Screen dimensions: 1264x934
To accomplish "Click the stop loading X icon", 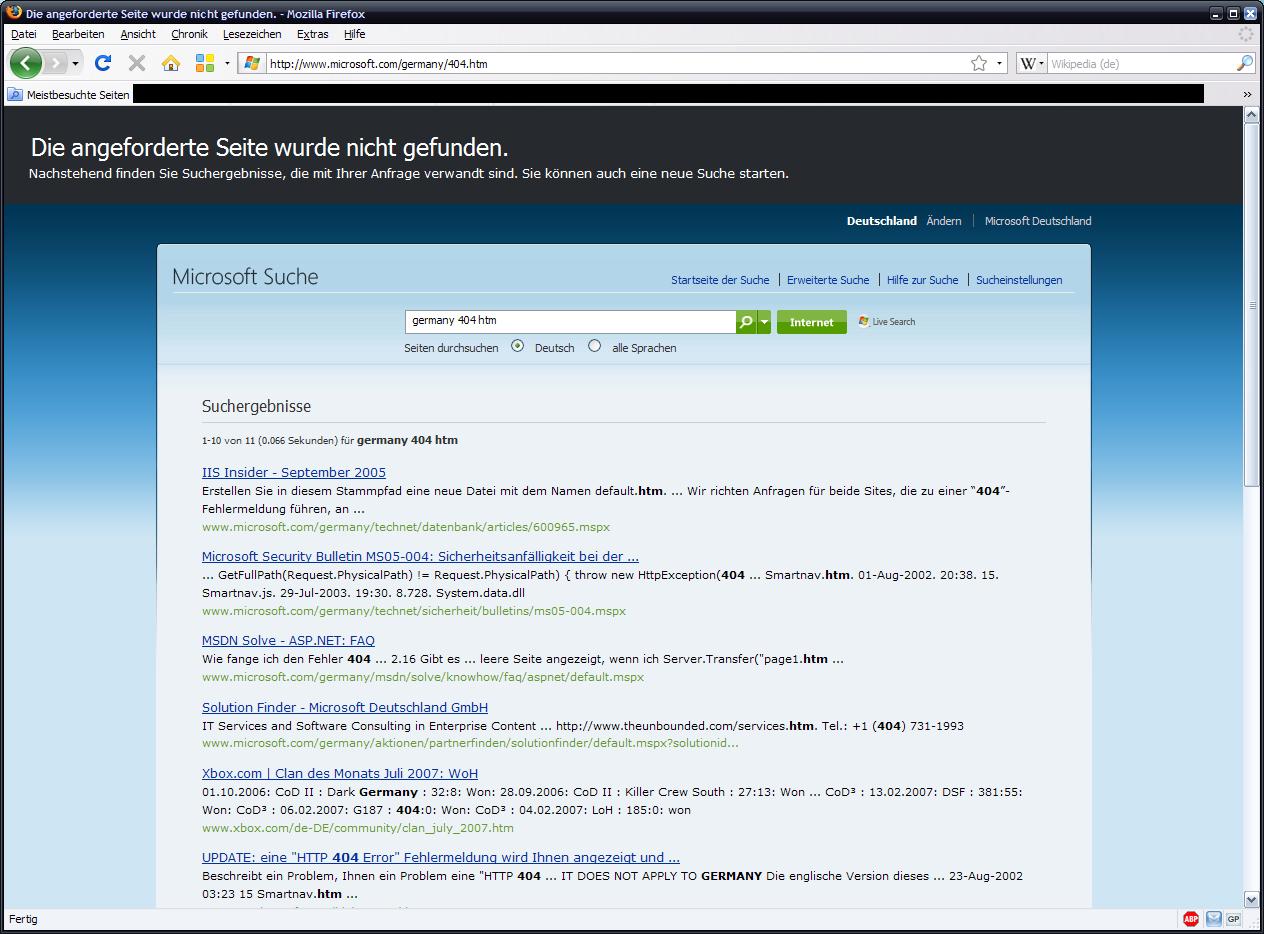I will point(137,63).
